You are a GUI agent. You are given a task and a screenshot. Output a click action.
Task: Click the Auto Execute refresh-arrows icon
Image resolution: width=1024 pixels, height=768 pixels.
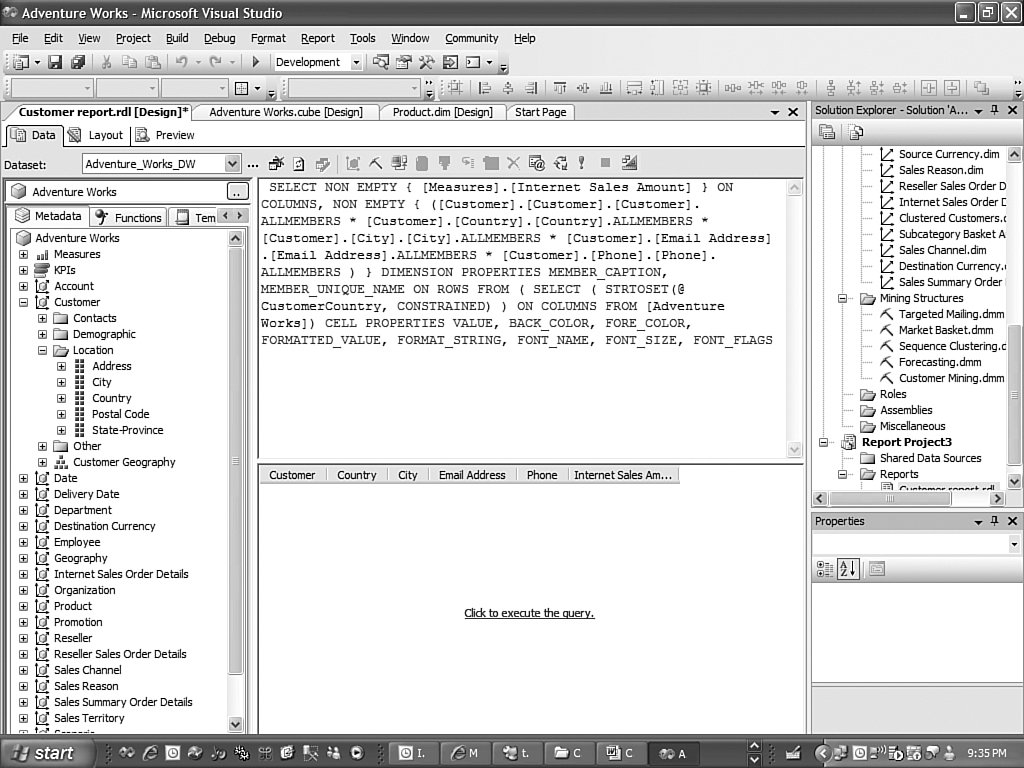click(x=560, y=163)
